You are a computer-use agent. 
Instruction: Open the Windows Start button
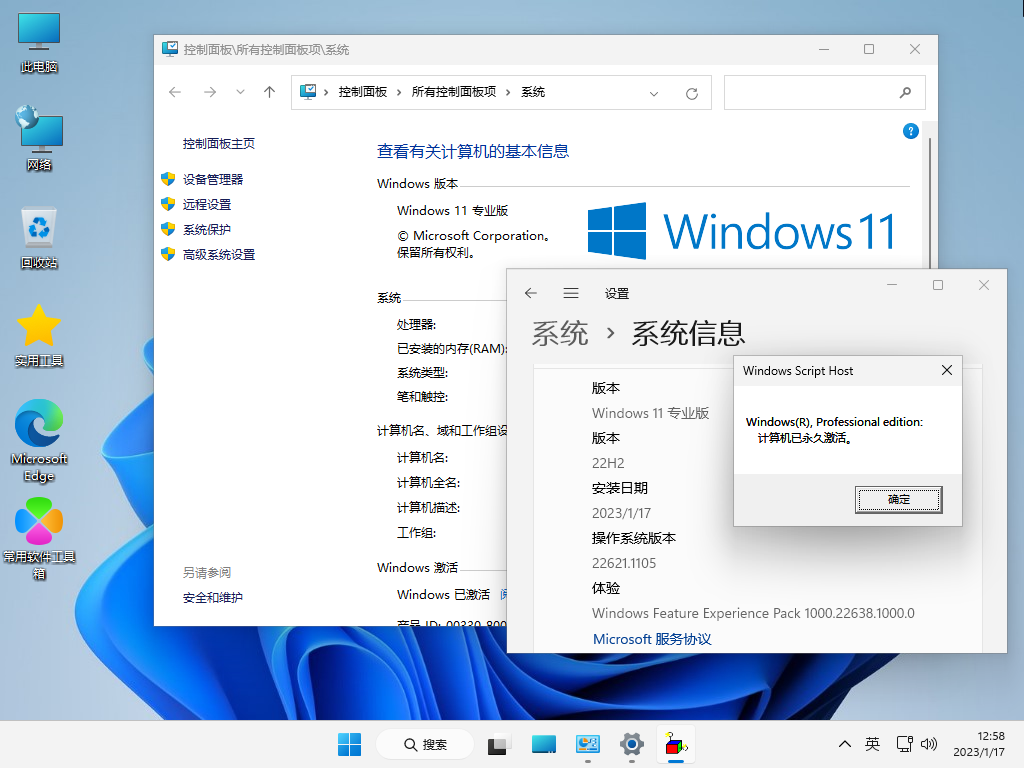tap(349, 744)
